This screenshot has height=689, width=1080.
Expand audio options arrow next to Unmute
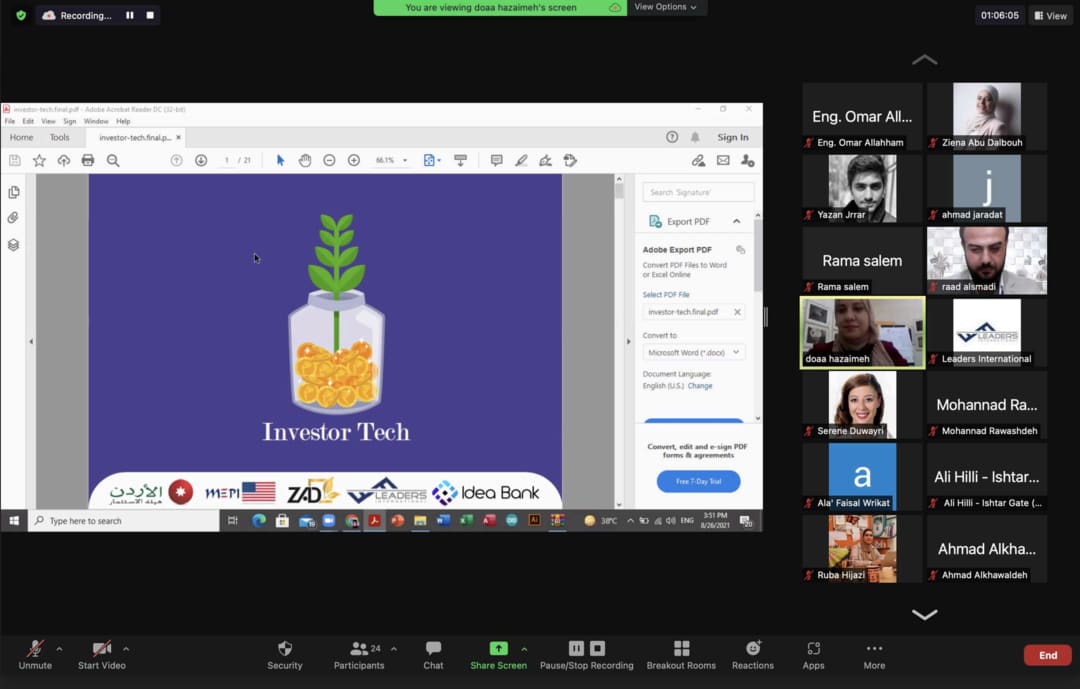[x=59, y=648]
